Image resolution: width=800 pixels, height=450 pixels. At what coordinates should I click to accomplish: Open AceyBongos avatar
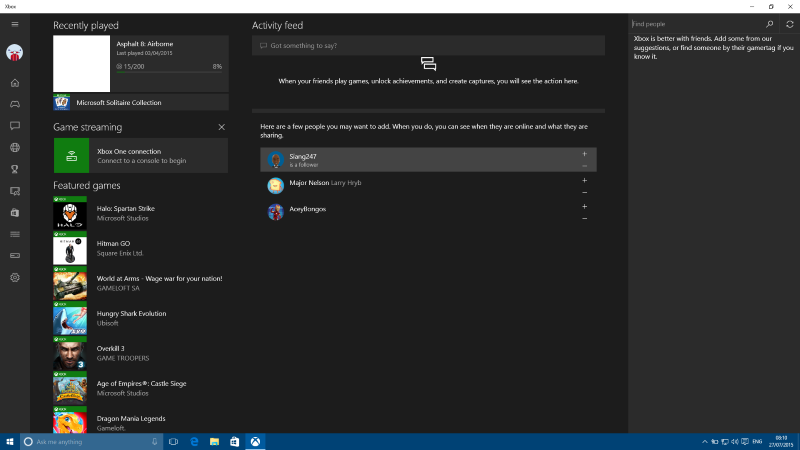pos(276,212)
